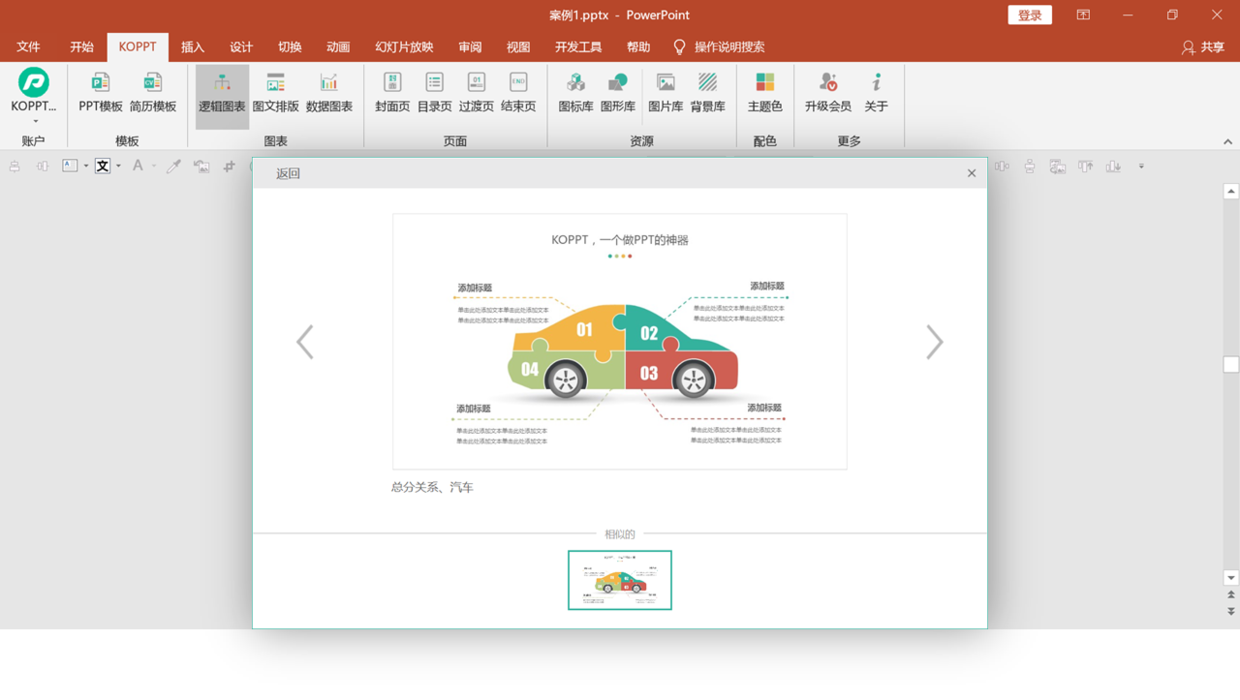
Task: Switch to the 开始 Home tab
Action: (82, 47)
